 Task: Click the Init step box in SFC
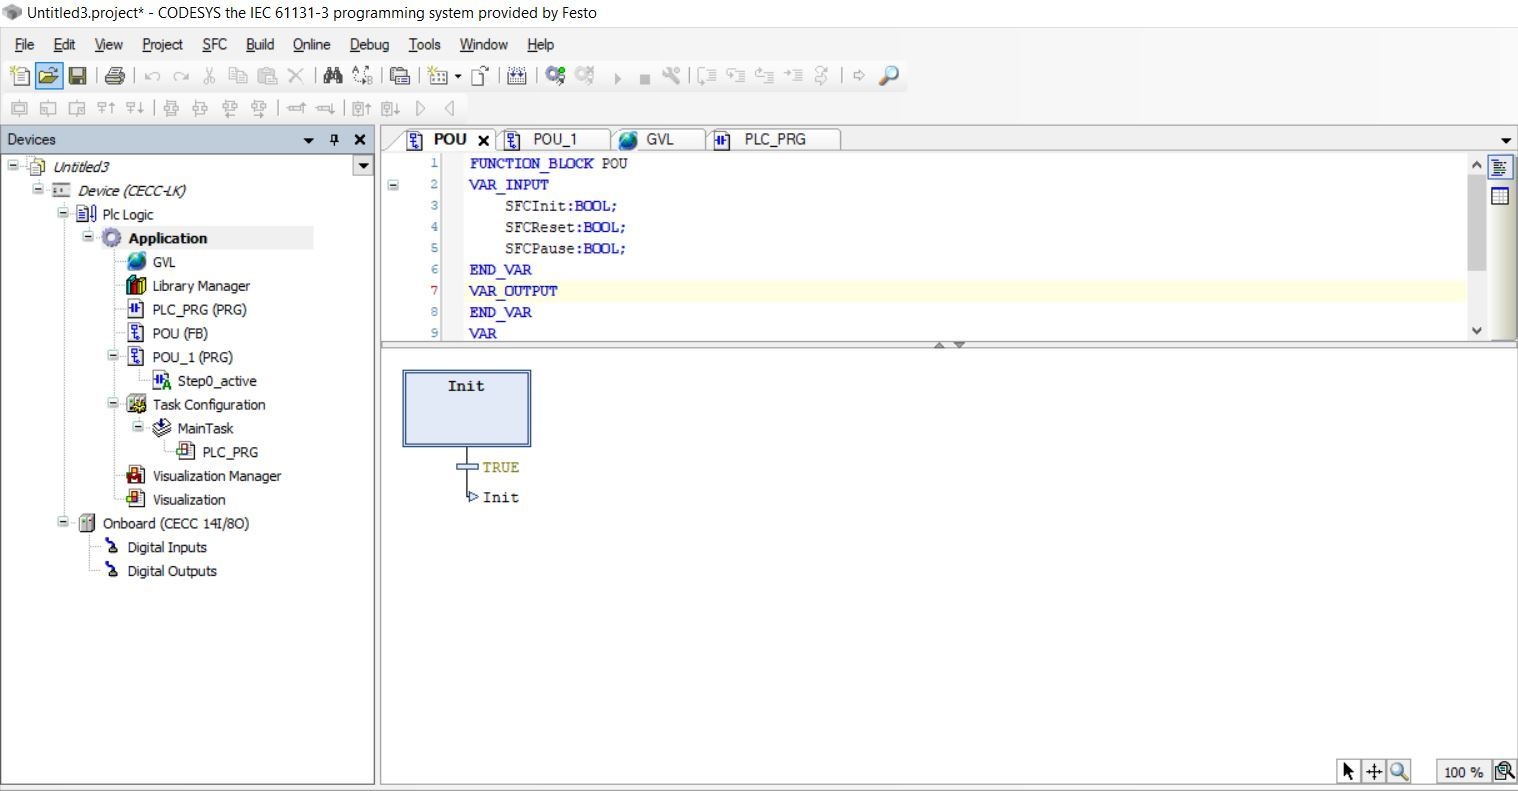466,408
